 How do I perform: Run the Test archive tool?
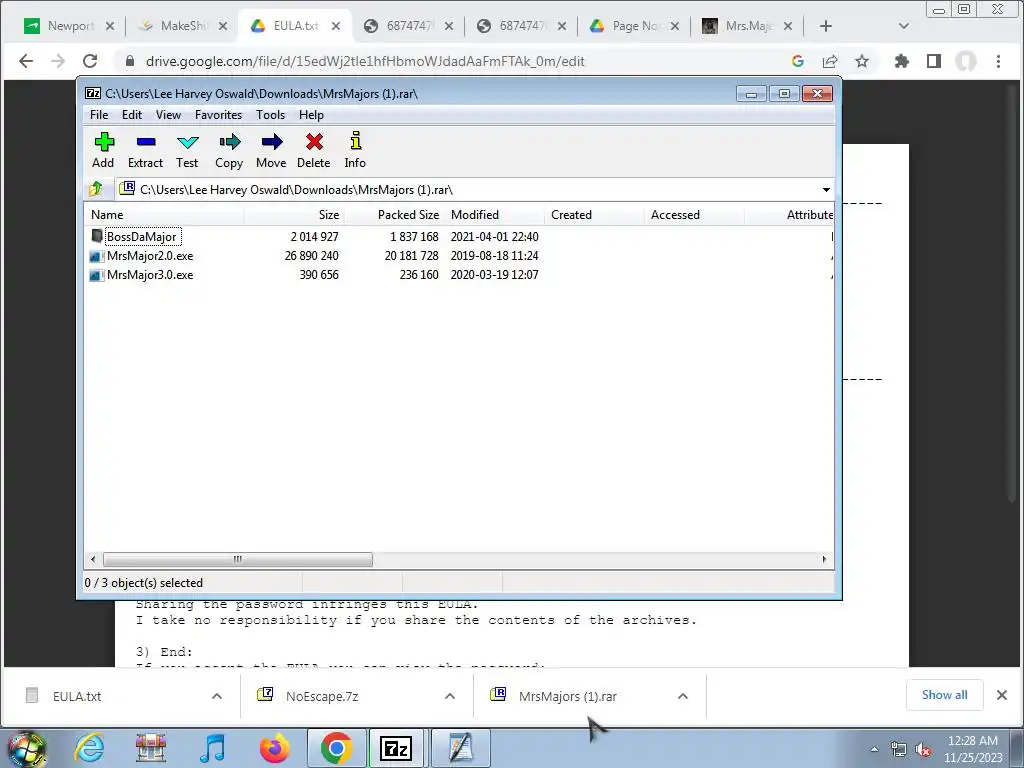pyautogui.click(x=187, y=142)
